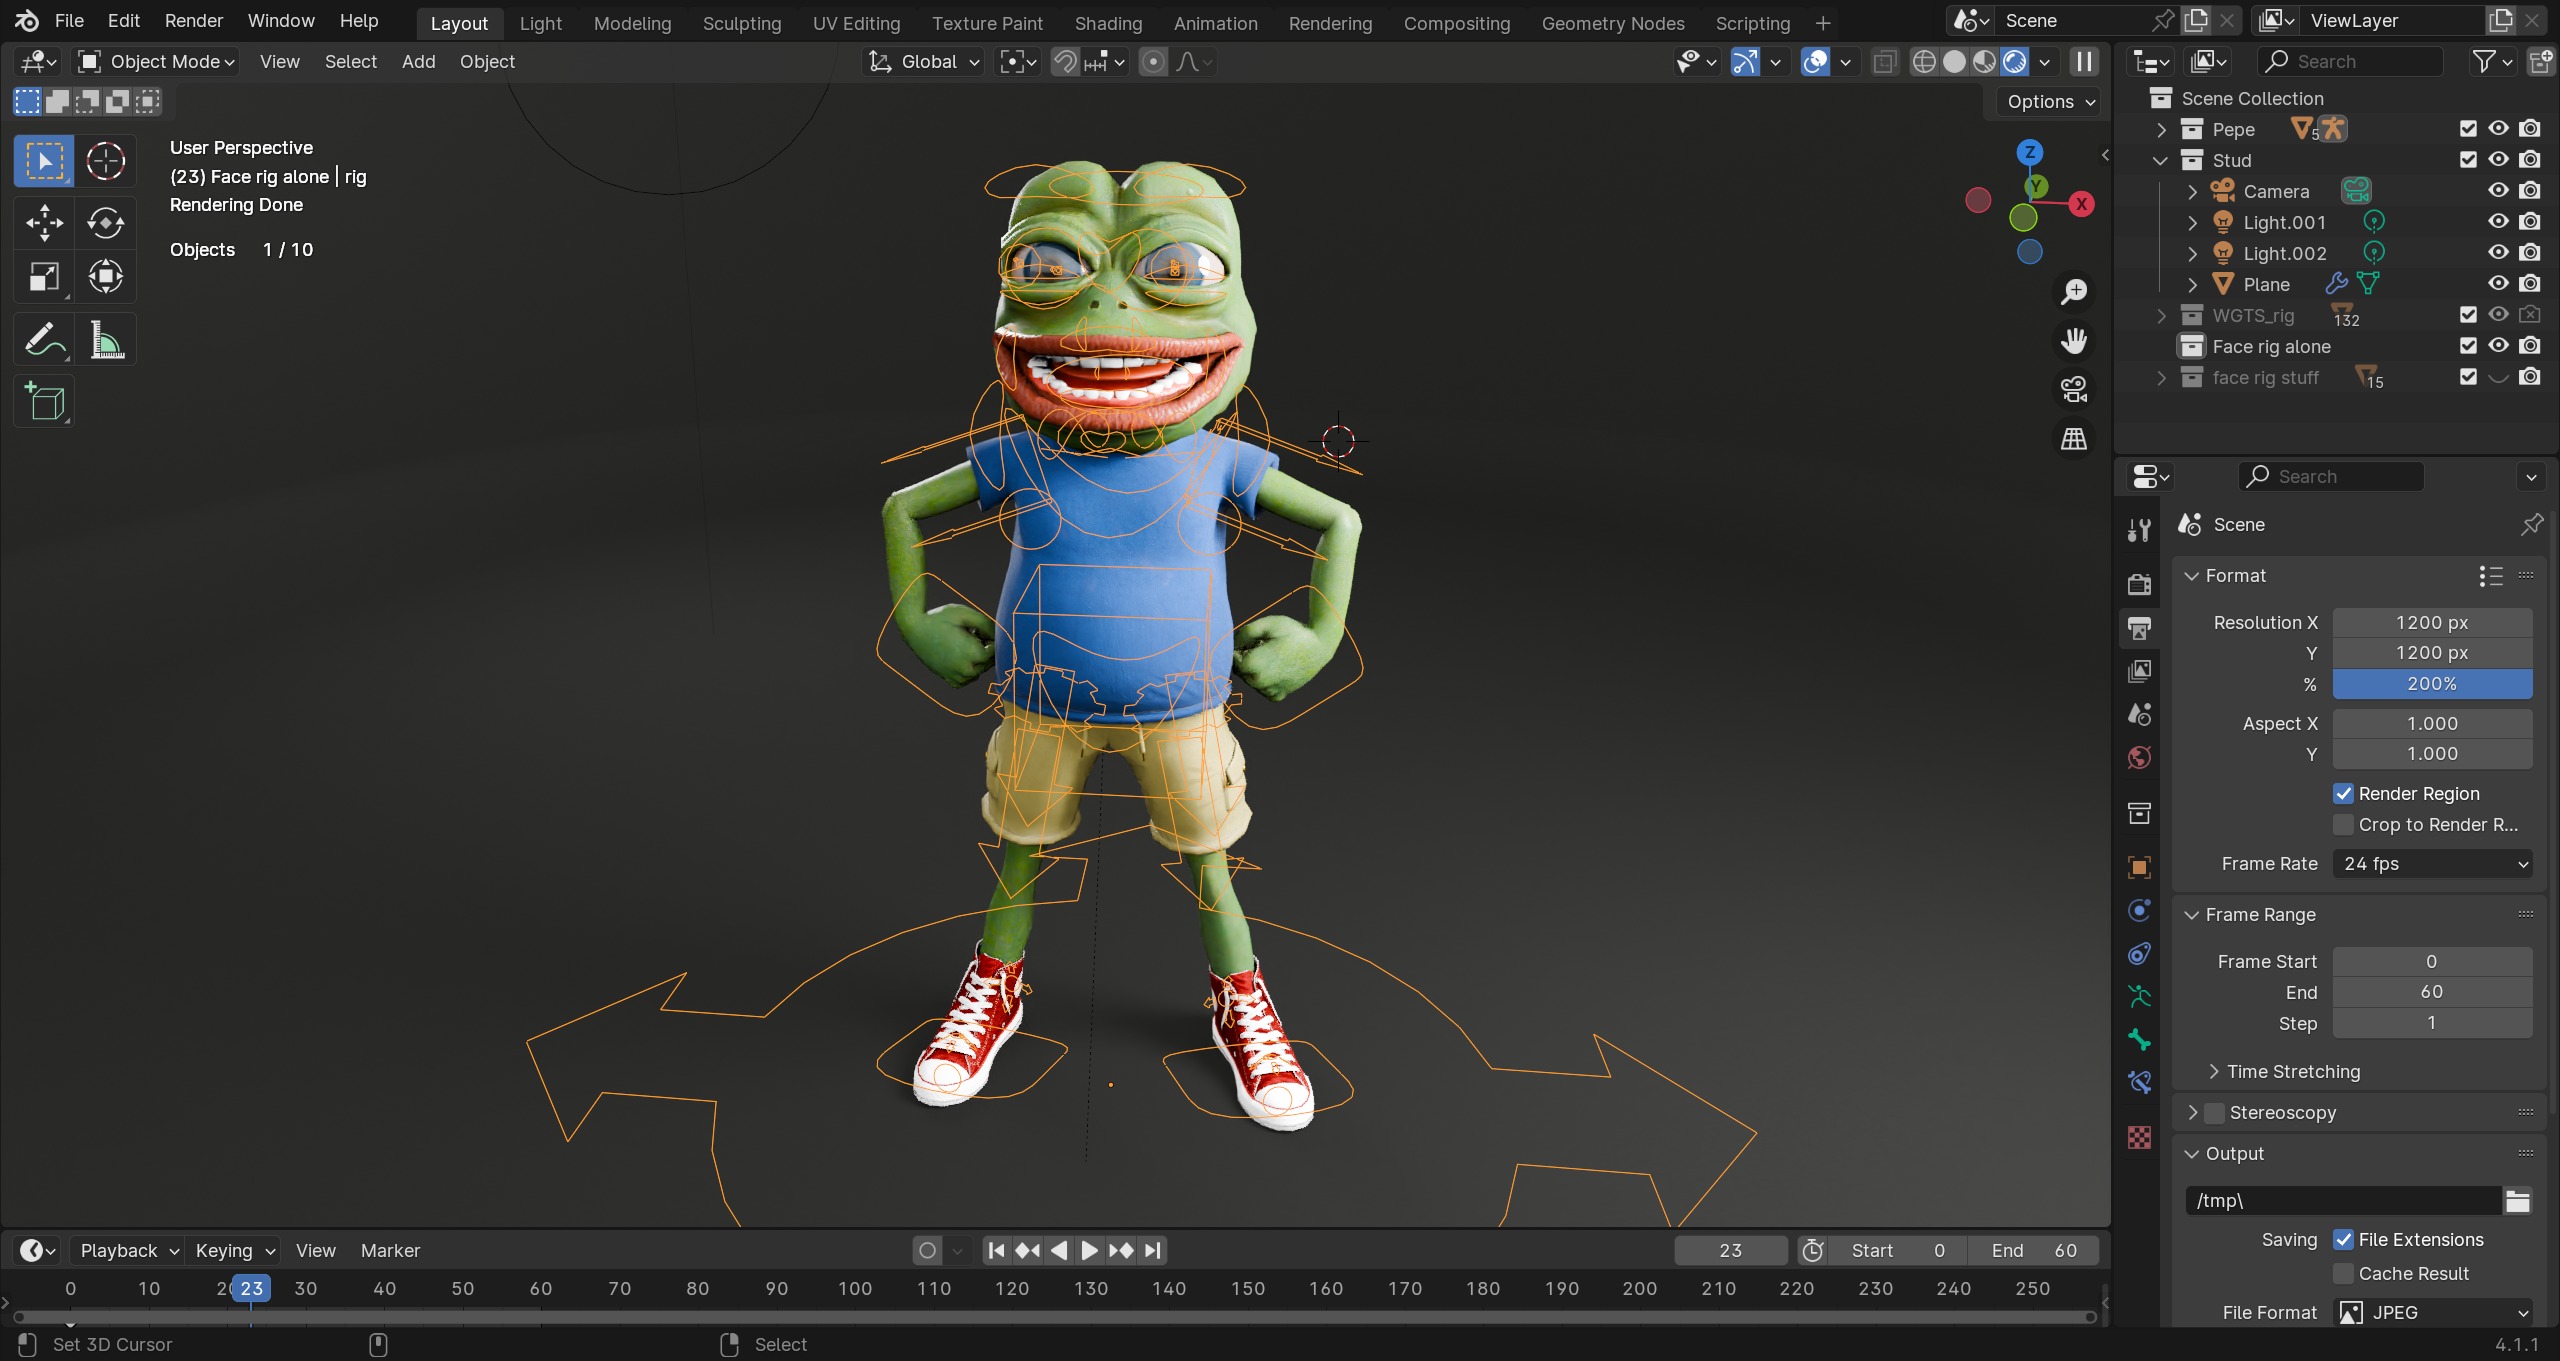Viewport: 2560px width, 1361px height.
Task: Click the zoom viewport magnifier icon
Action: [x=2074, y=292]
